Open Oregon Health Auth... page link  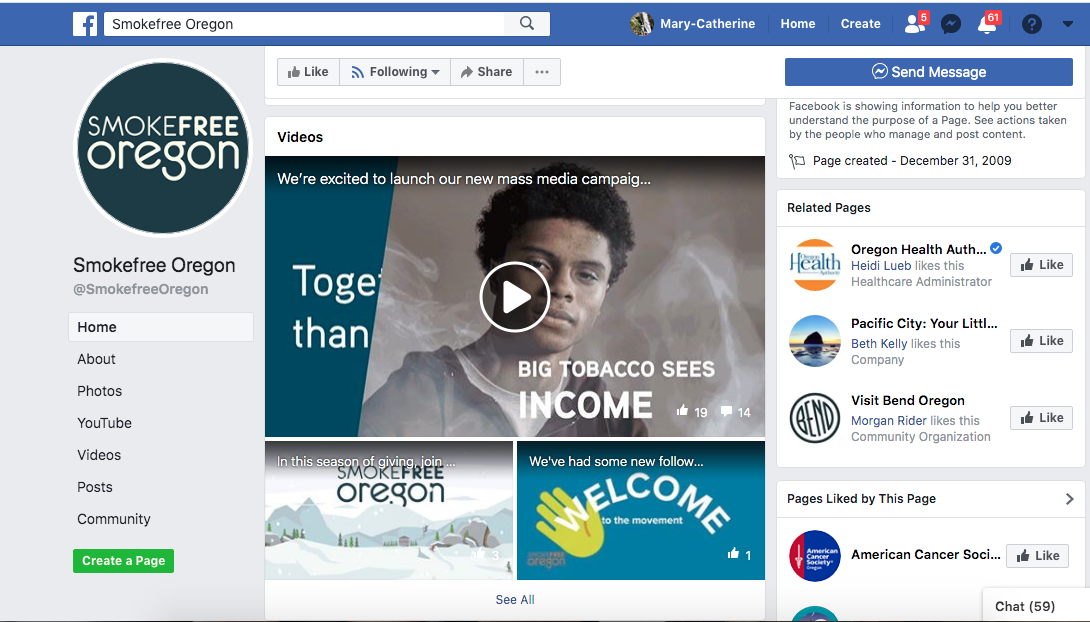click(x=918, y=249)
